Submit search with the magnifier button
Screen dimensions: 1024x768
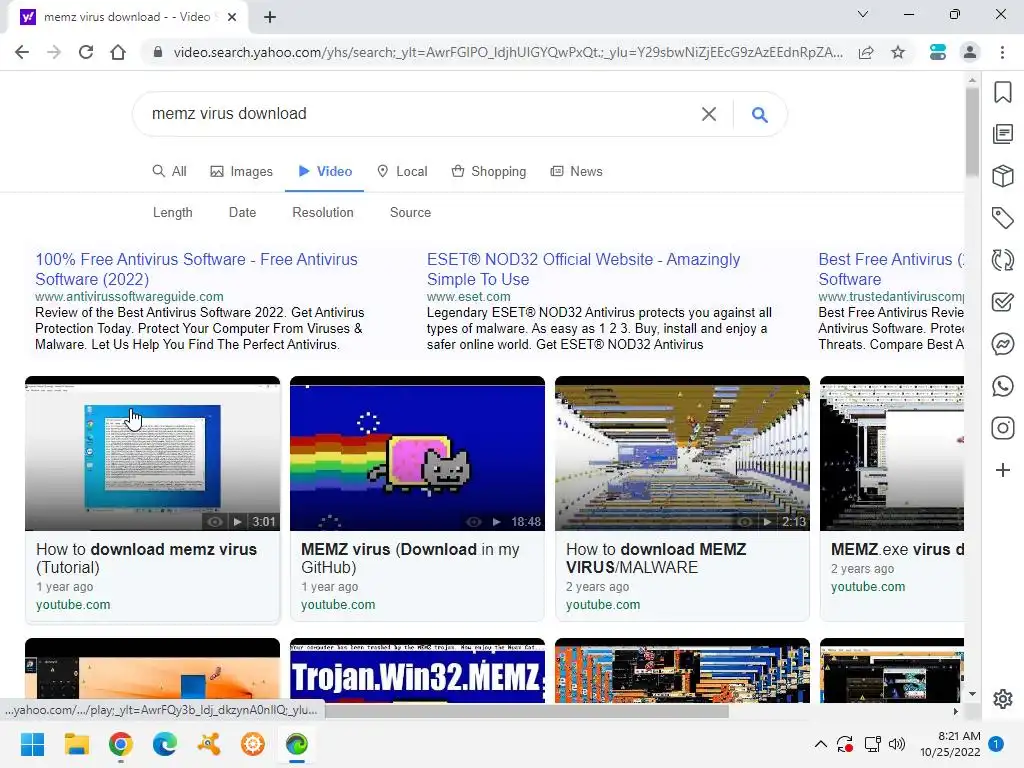click(x=759, y=114)
